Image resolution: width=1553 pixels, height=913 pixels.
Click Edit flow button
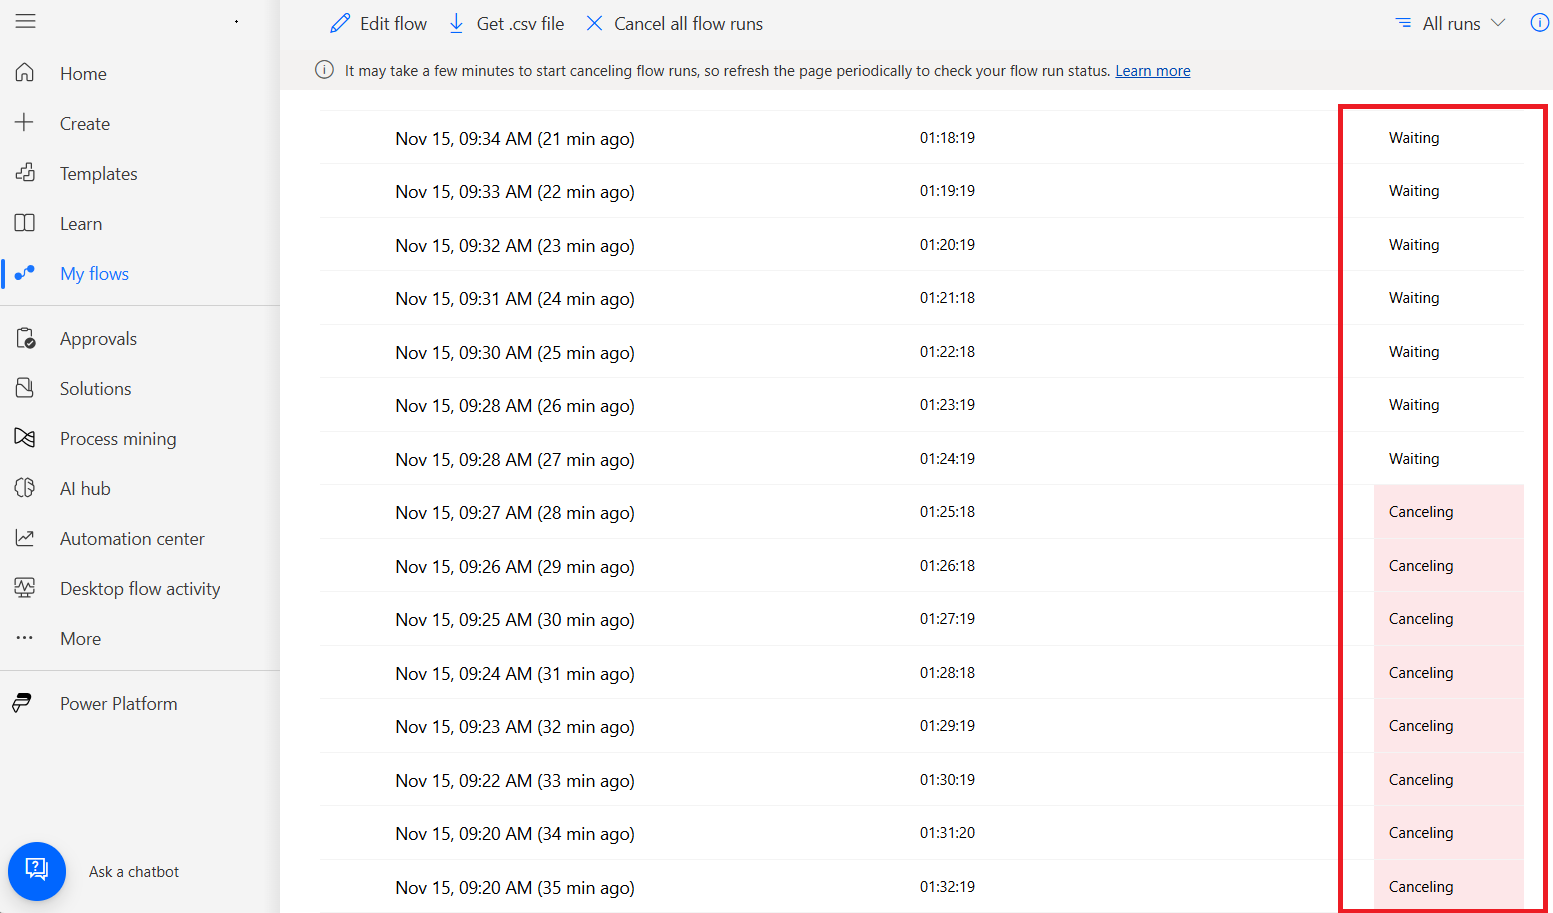[379, 23]
